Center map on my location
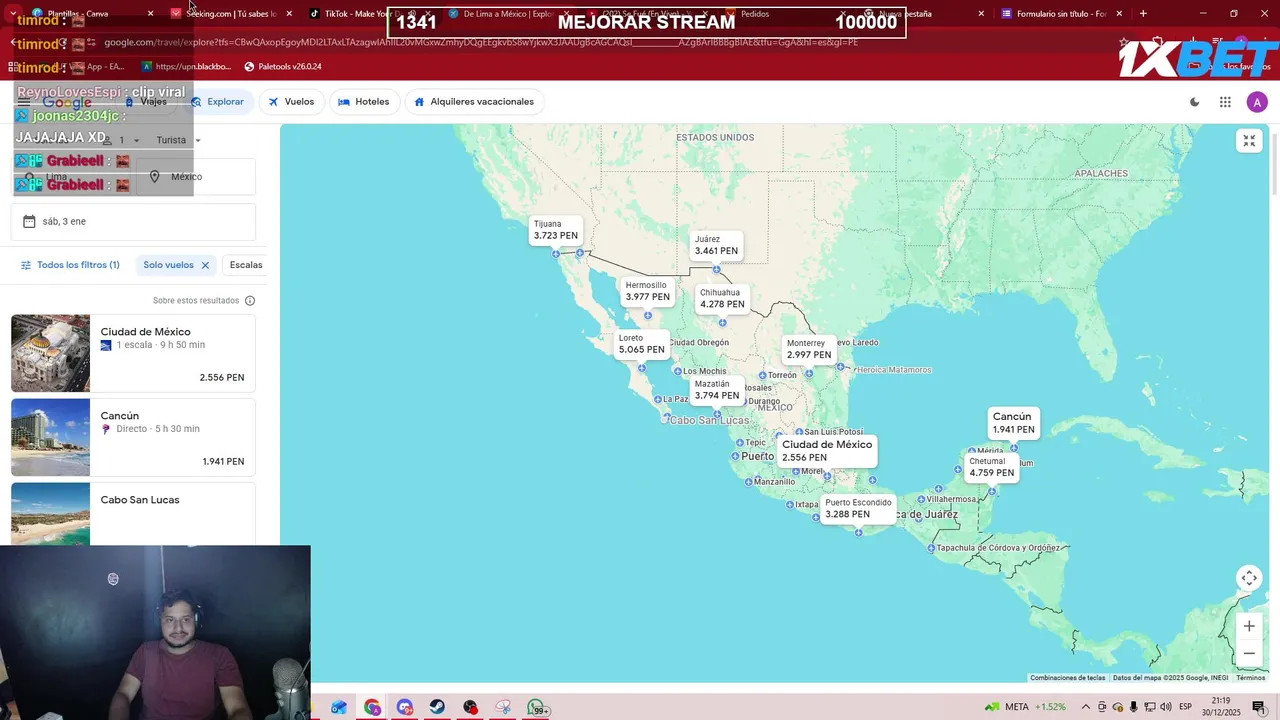 [x=1249, y=578]
